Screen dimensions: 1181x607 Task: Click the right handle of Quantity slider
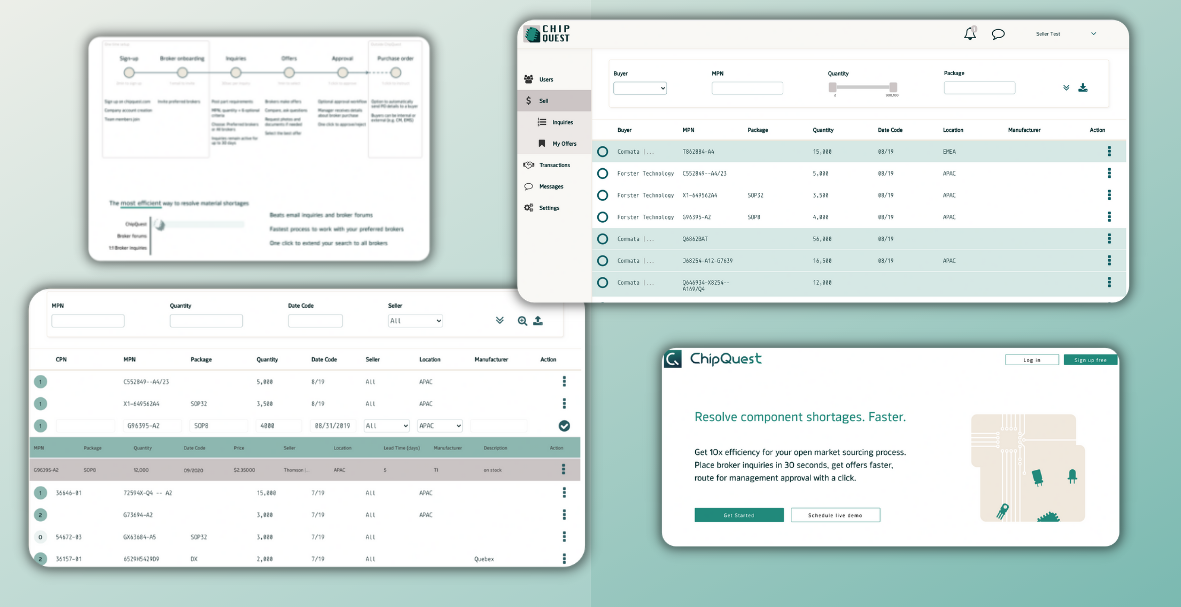coord(893,87)
